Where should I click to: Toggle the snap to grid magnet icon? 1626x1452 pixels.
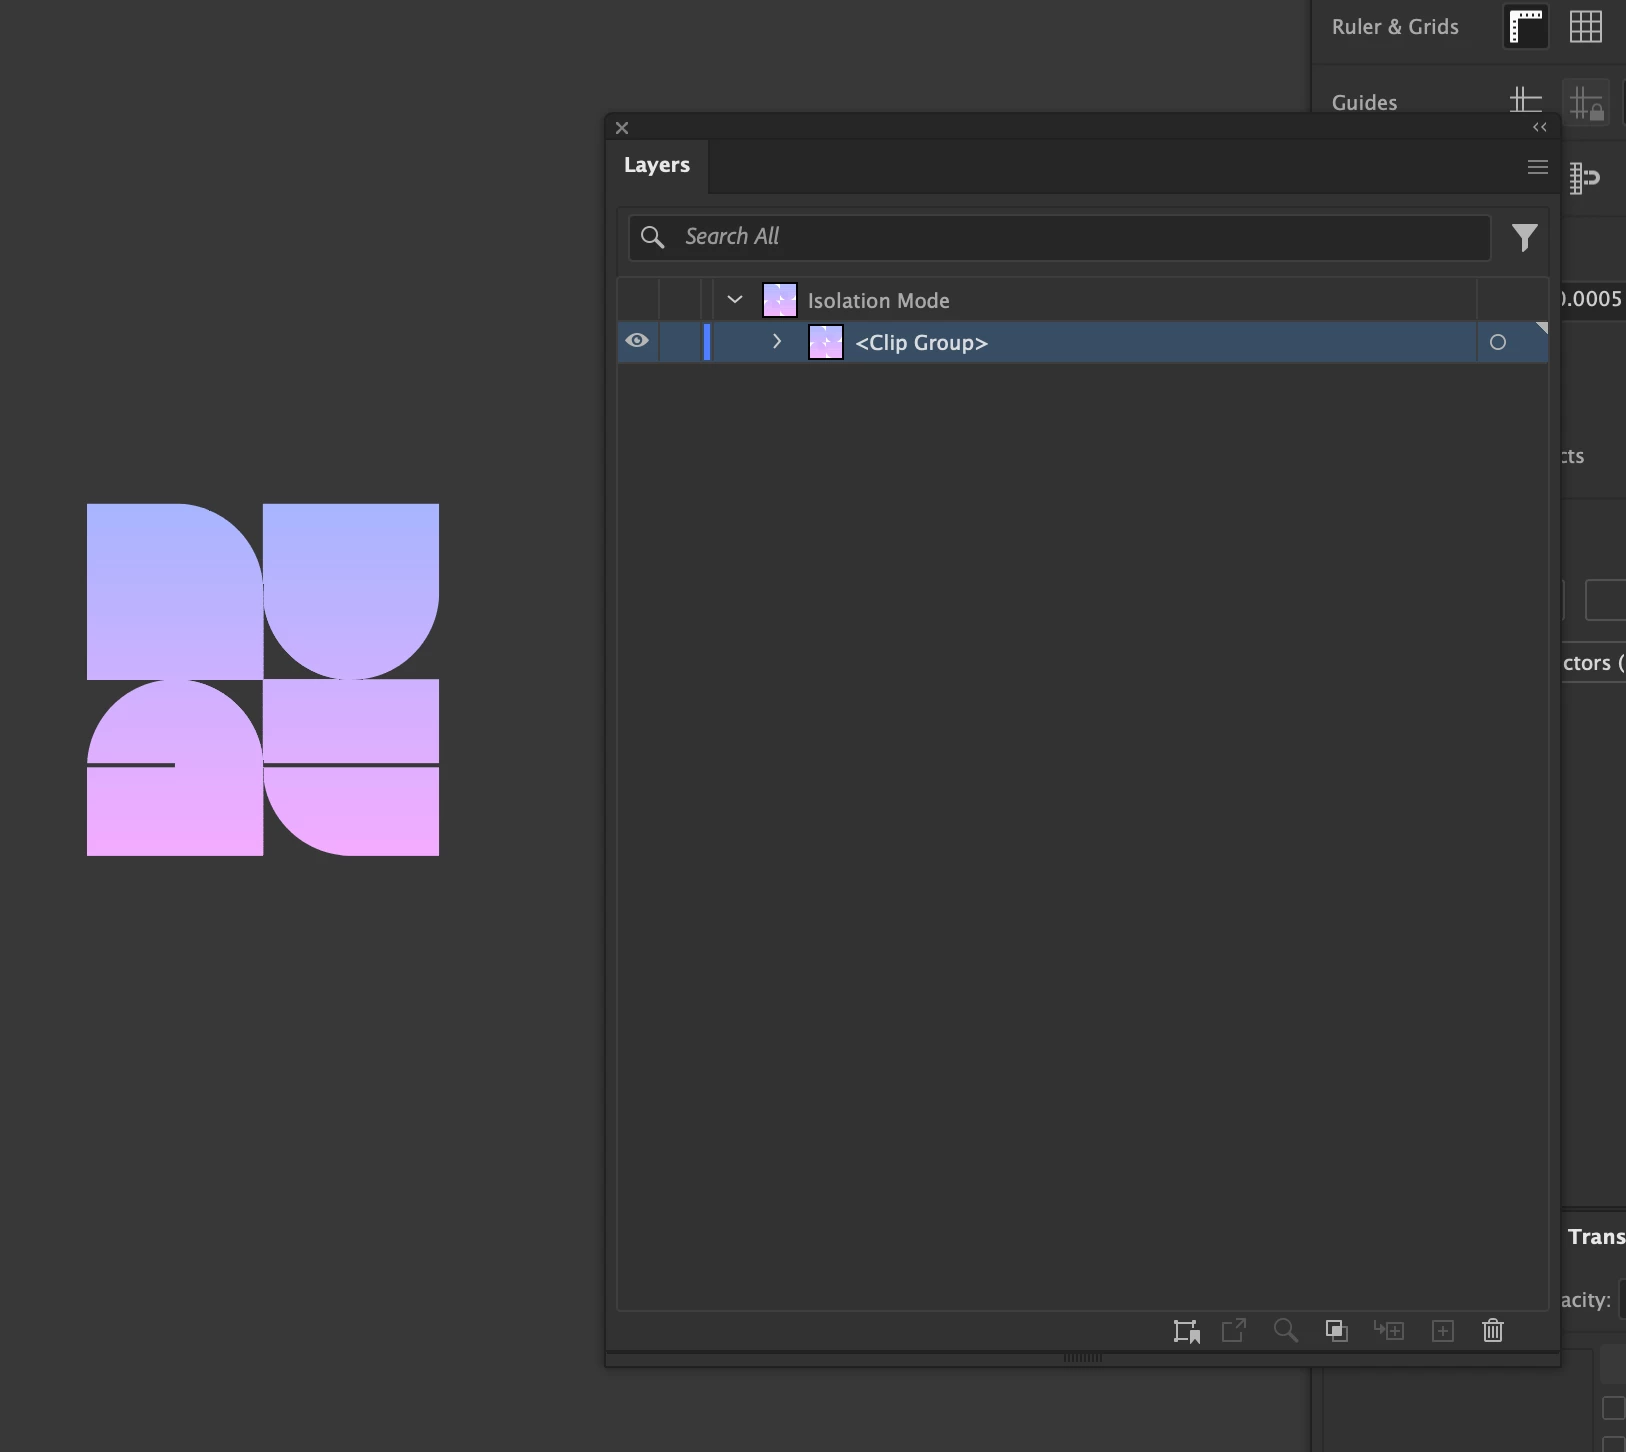1585,178
